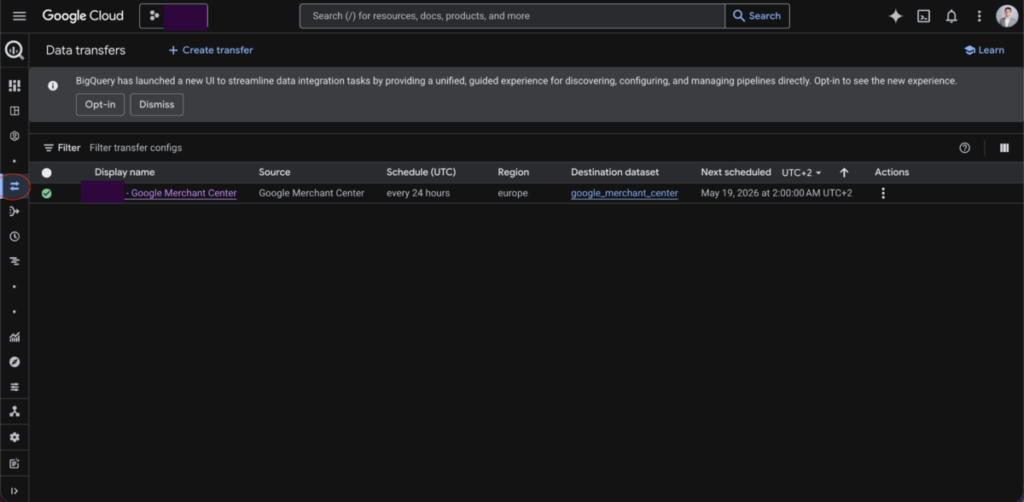This screenshot has width=1024, height=502.
Task: Open the Studio bars icon in sidebar
Action: coord(14,86)
